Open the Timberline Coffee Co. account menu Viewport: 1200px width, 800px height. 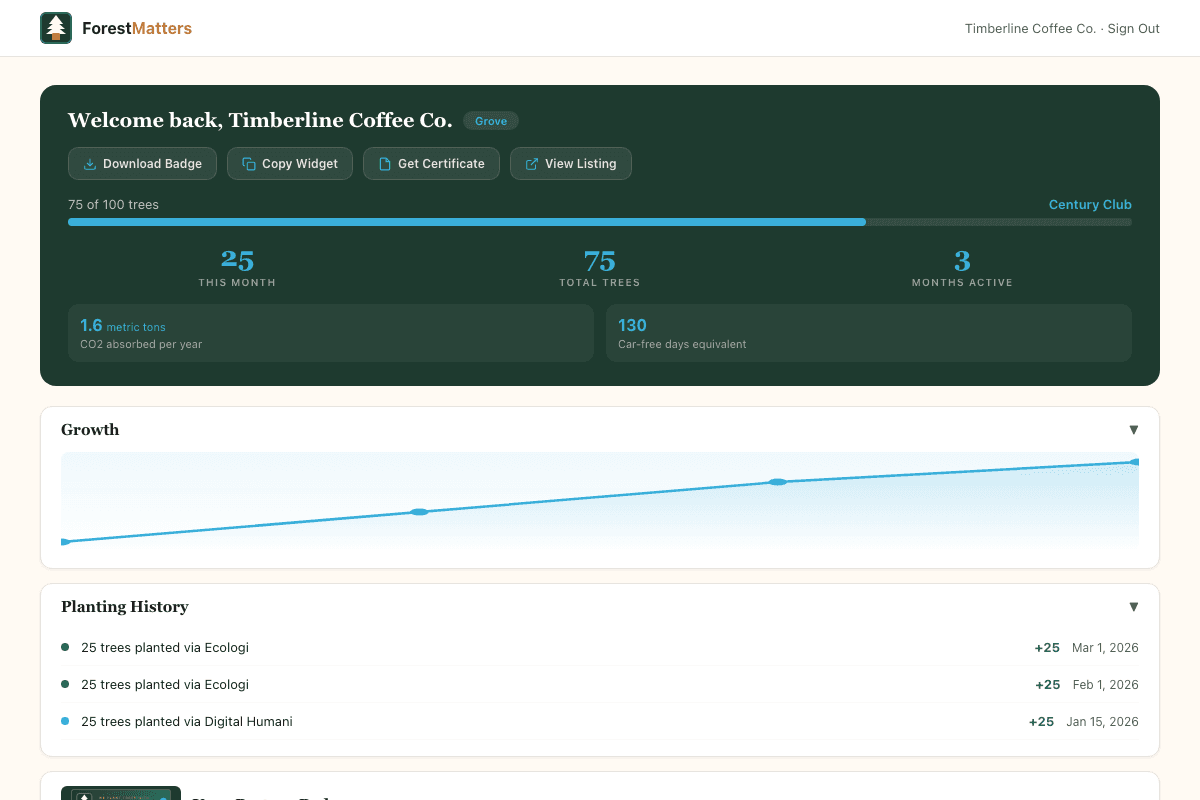pos(1030,28)
